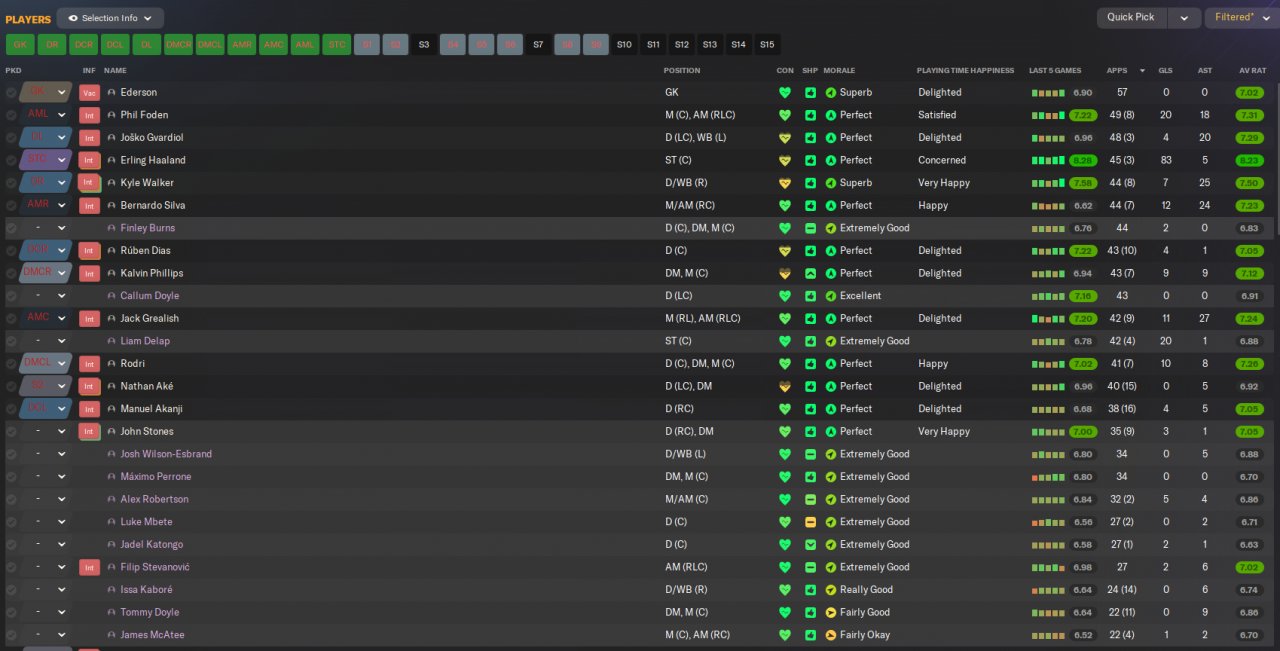Click Haaland's Concerned playing time status
The width and height of the screenshot is (1280, 651).
(x=942, y=160)
